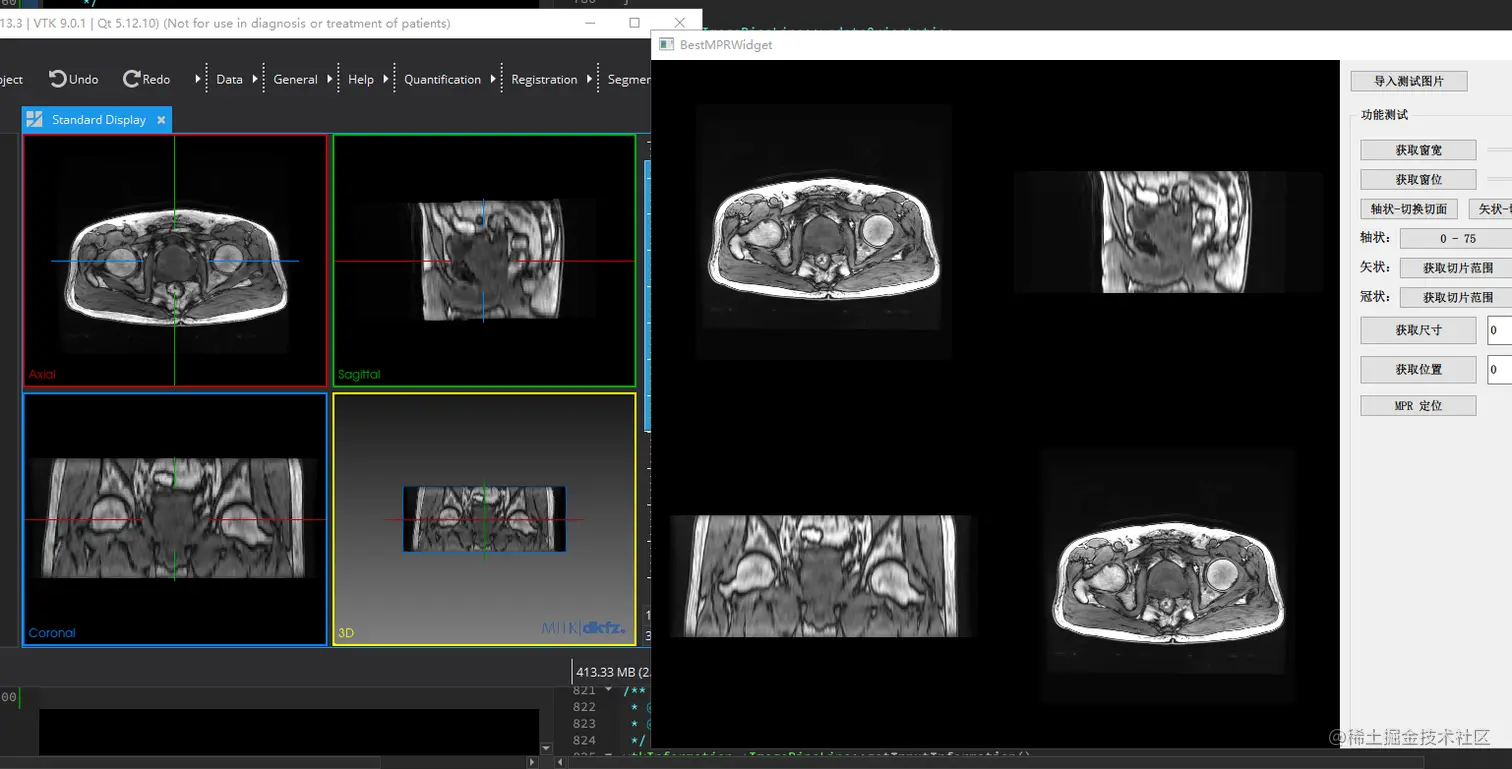Click the 冠状: label

1375,297
